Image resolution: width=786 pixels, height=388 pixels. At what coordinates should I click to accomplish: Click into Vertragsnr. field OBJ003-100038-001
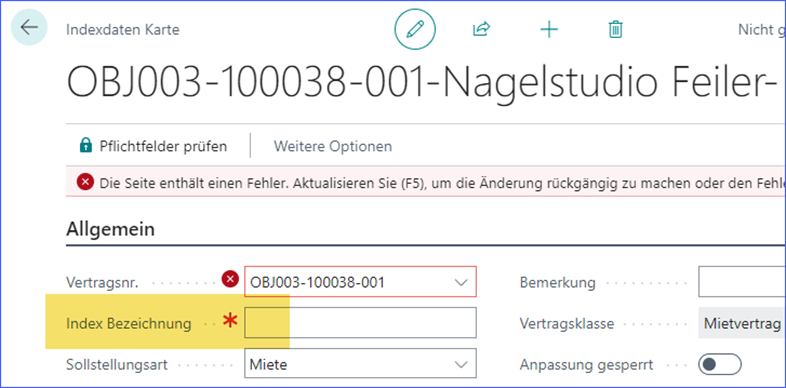click(x=360, y=282)
